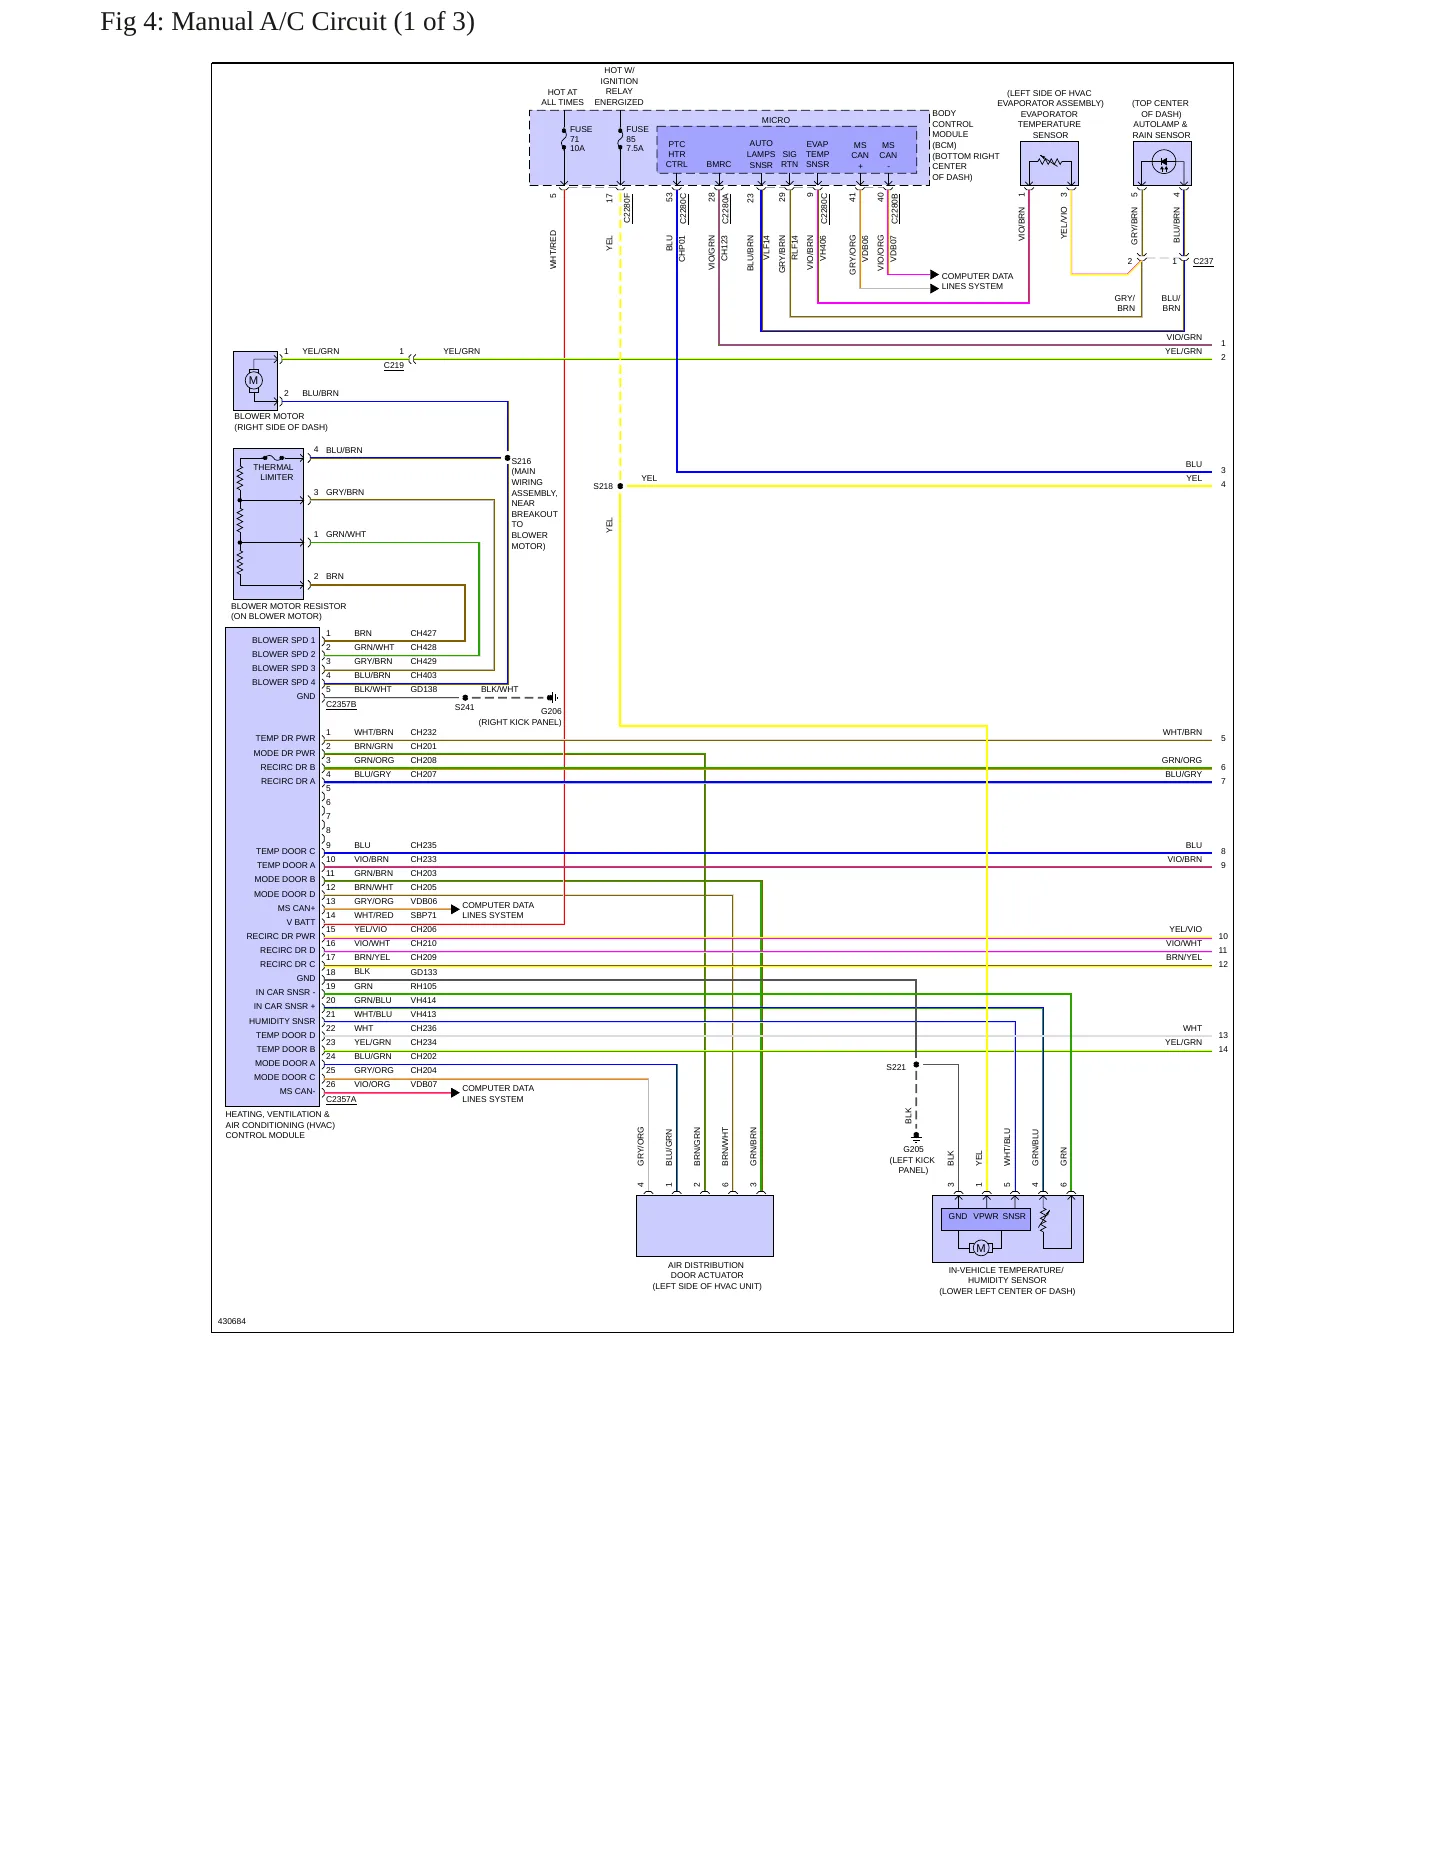The width and height of the screenshot is (1445, 1870).
Task: Click the 'BRN/YEL' label at page reference 12
Action: [1184, 957]
